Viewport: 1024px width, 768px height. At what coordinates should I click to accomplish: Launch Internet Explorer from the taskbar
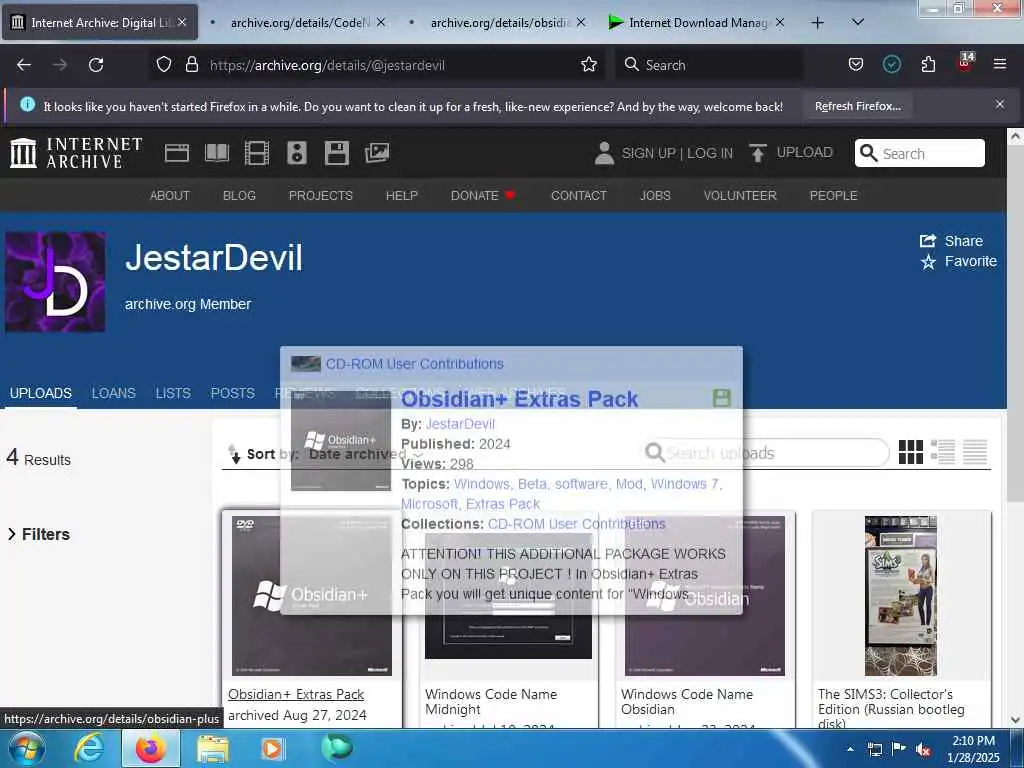tap(89, 748)
